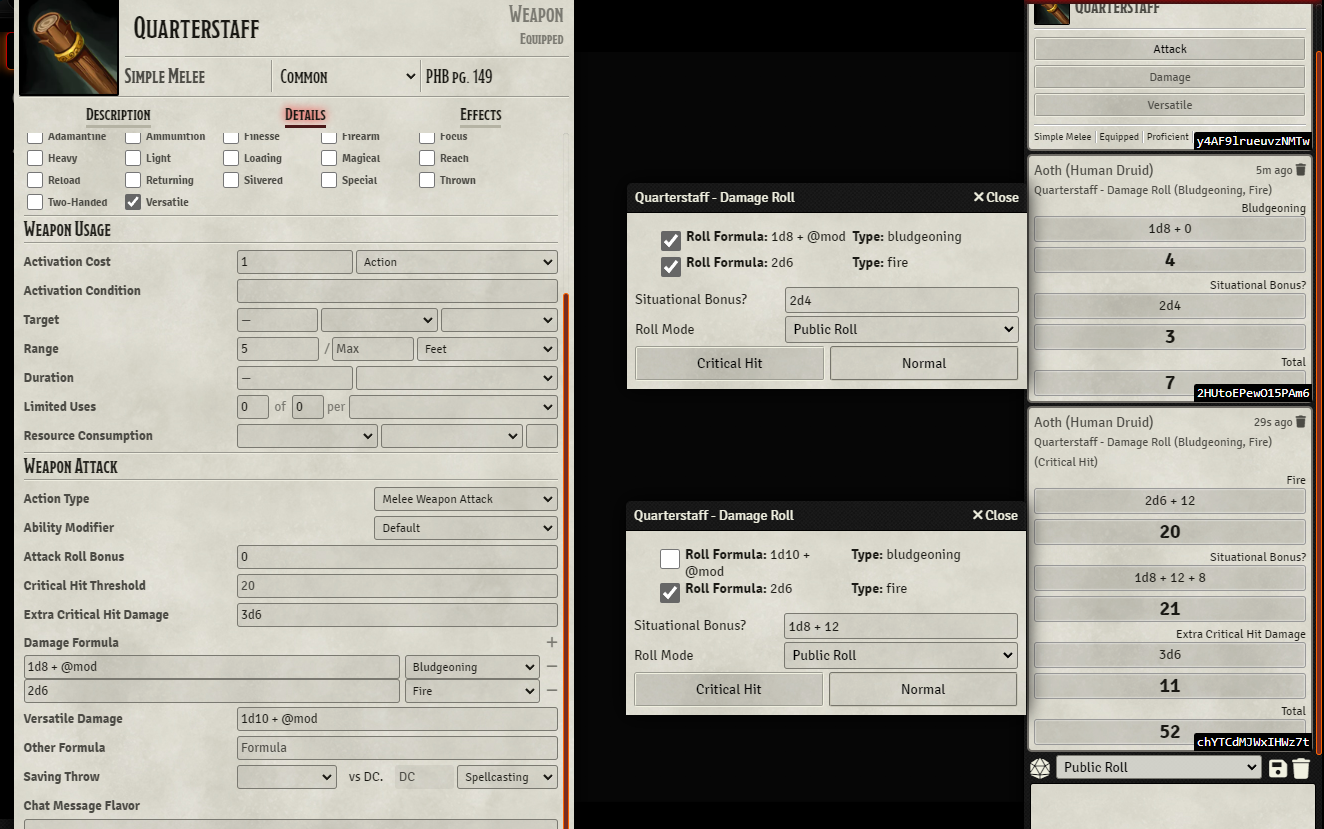The image size is (1324, 829).
Task: Change the Bludgeoning damage type dropdown
Action: tap(471, 666)
